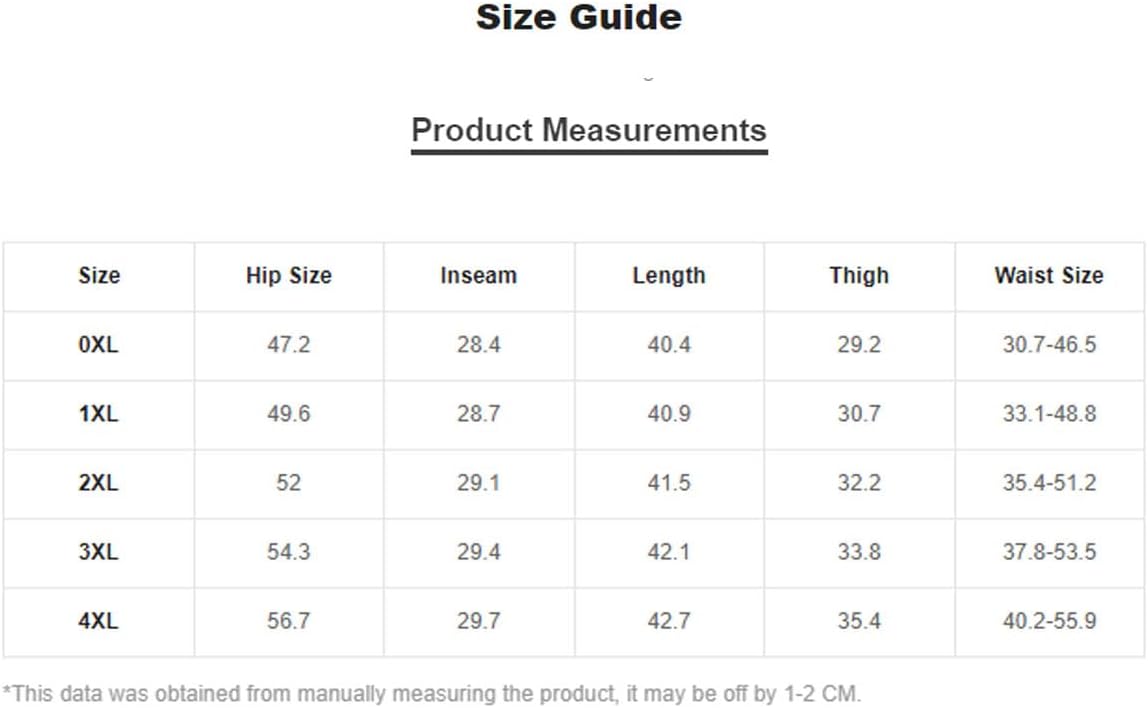Click the 42.1 length cell for 3XL
The width and height of the screenshot is (1148, 708).
pos(669,551)
